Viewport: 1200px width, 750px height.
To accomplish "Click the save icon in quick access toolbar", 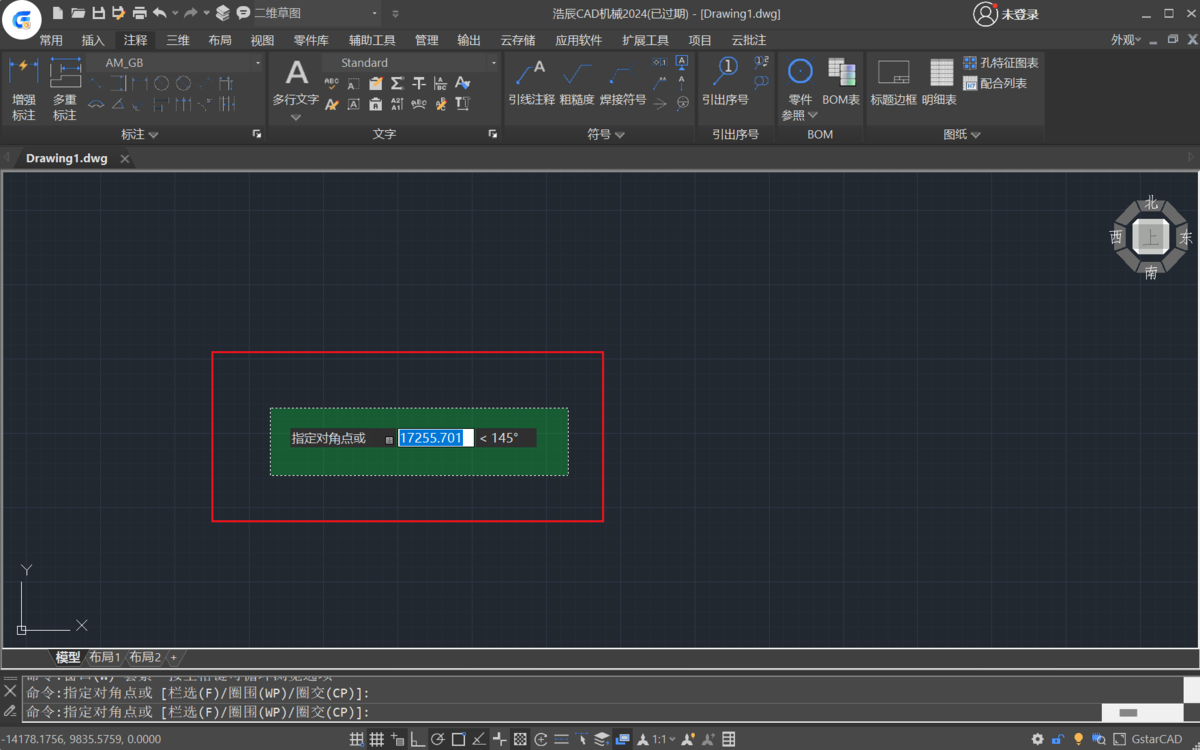I will (98, 13).
